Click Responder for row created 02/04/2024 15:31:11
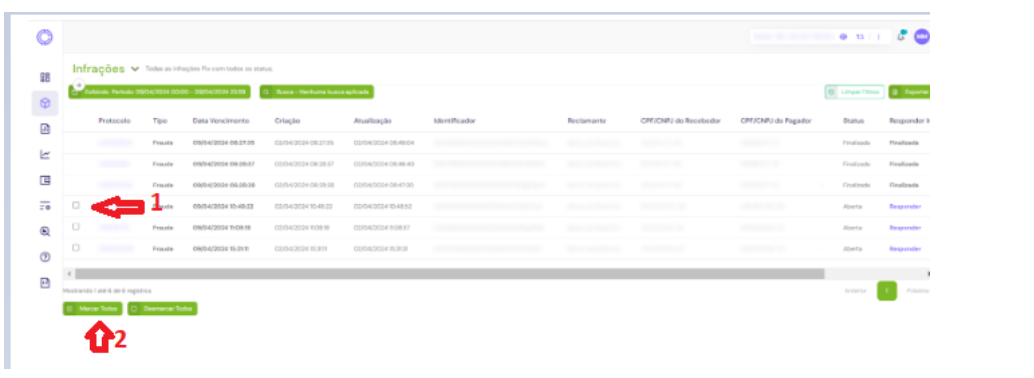The width and height of the screenshot is (1034, 378). pos(905,249)
